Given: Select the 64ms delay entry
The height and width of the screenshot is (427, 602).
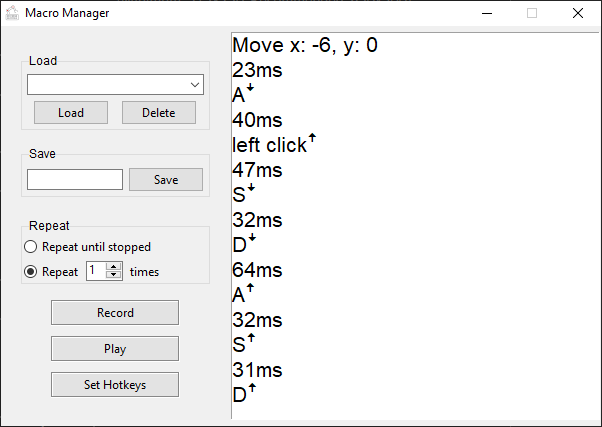Looking at the screenshot, I should [257, 270].
